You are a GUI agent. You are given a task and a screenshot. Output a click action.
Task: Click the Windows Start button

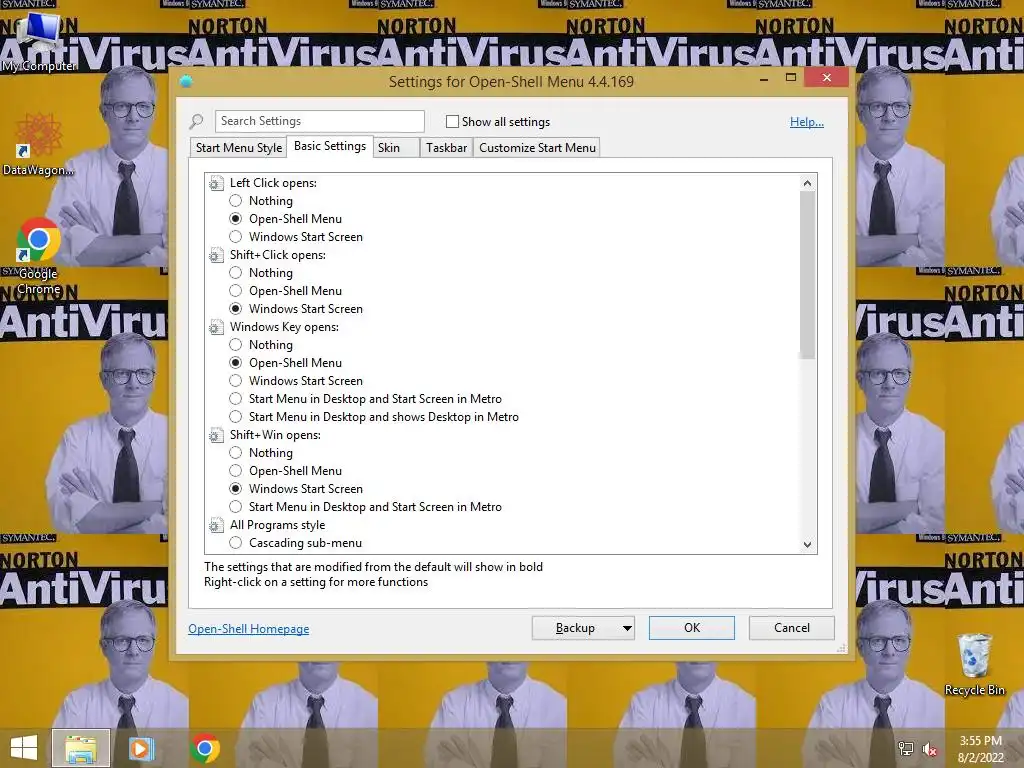pos(24,748)
